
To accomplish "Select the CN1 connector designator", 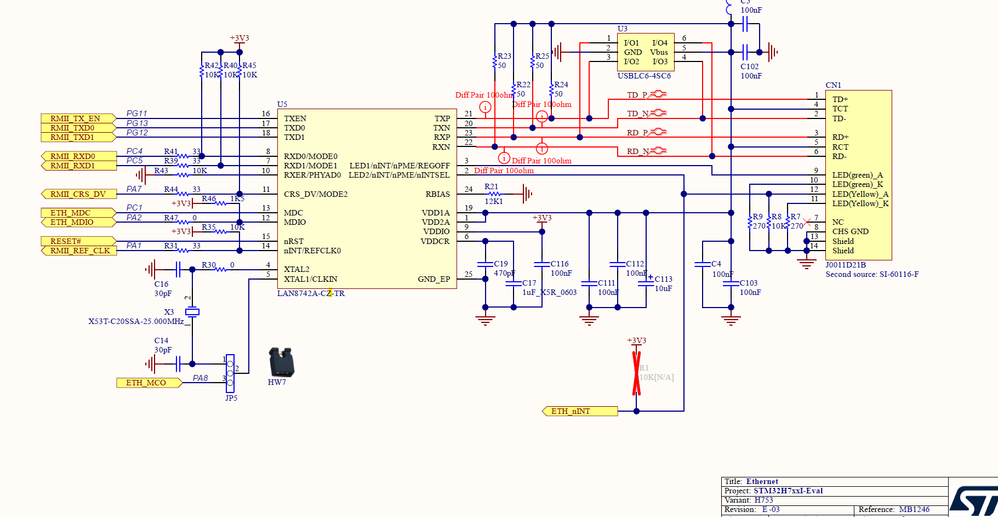I will coord(833,85).
